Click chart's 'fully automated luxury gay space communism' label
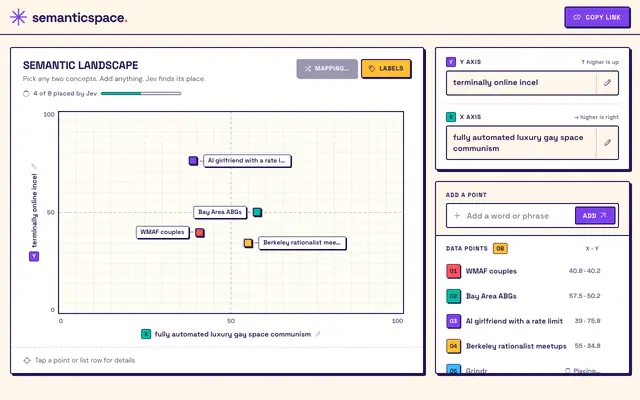 233,334
